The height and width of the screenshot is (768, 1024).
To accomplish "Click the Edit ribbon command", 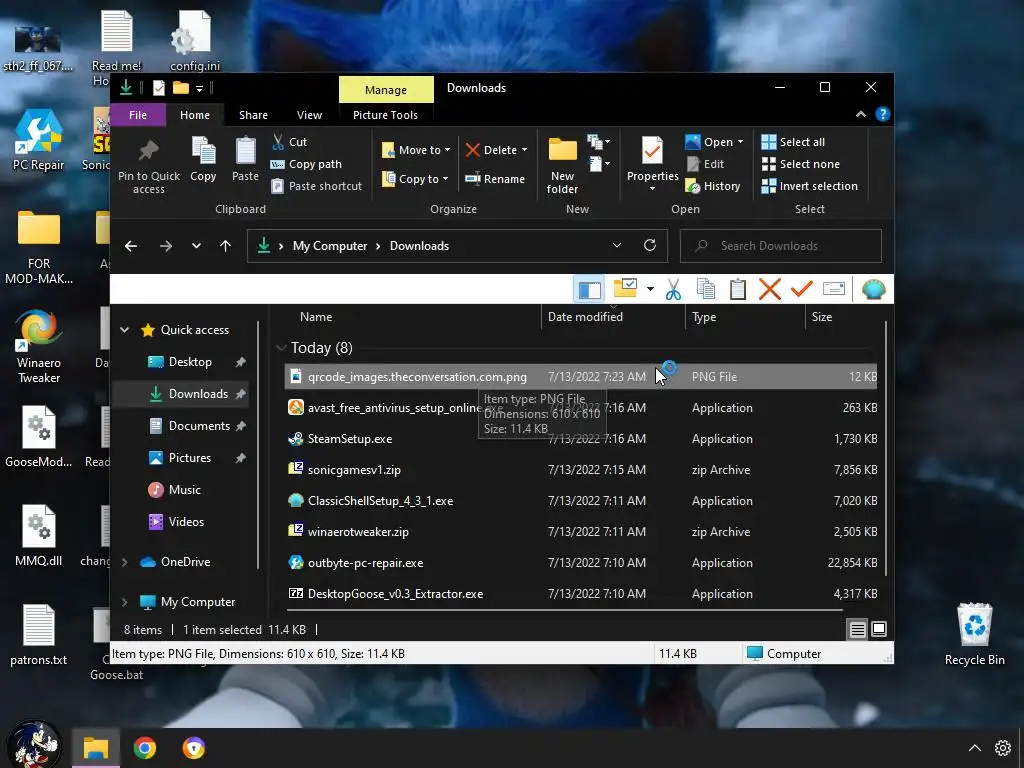I will point(705,164).
